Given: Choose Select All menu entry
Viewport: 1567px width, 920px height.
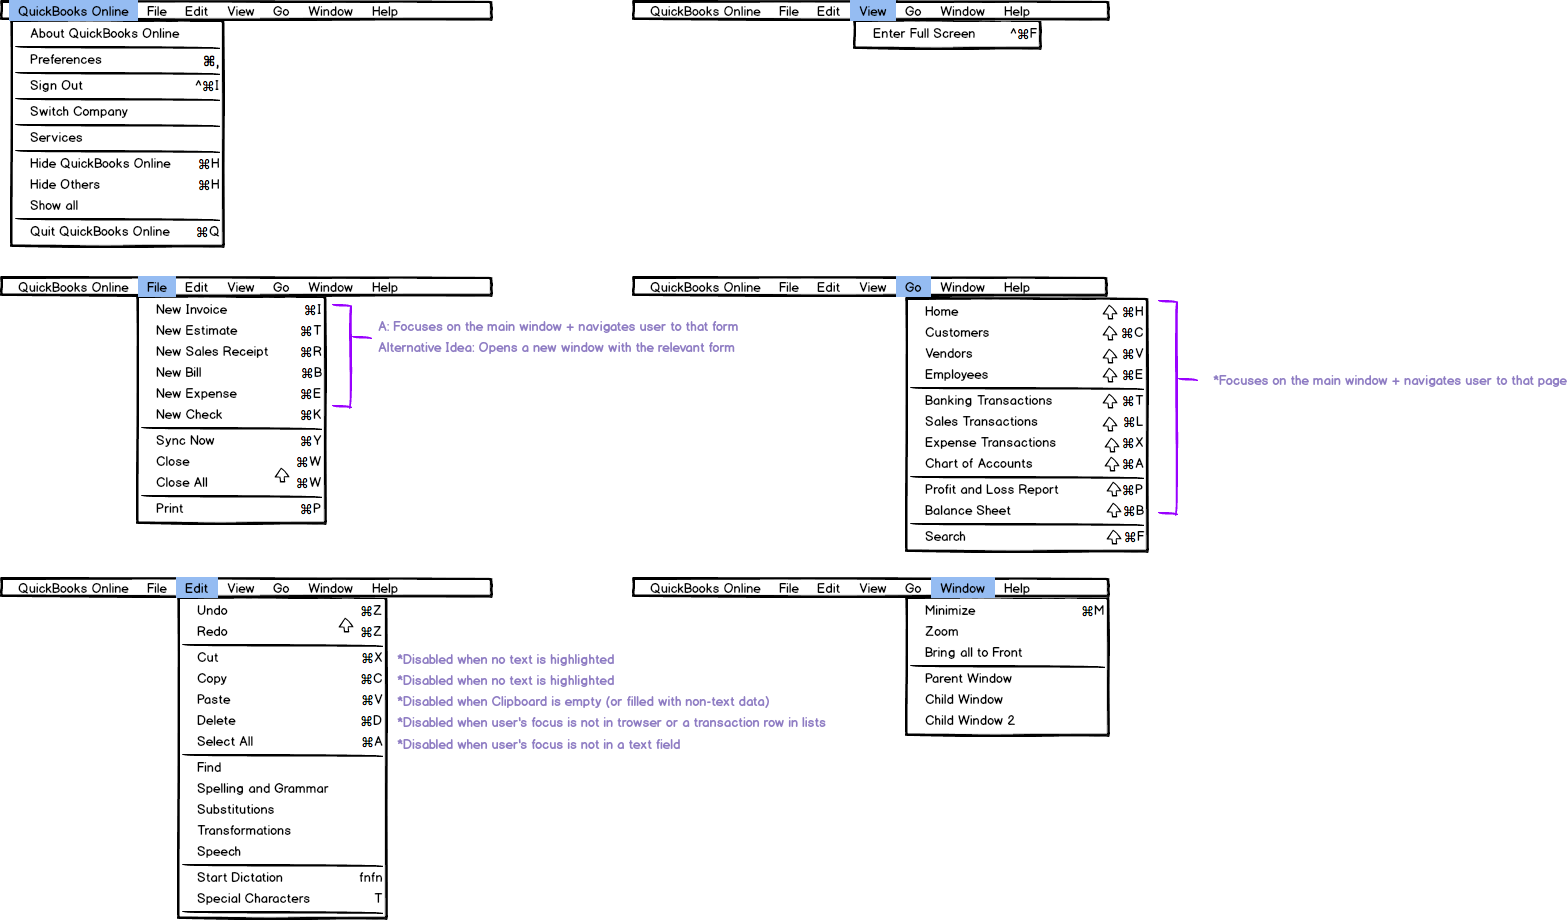Looking at the screenshot, I should tap(282, 741).
